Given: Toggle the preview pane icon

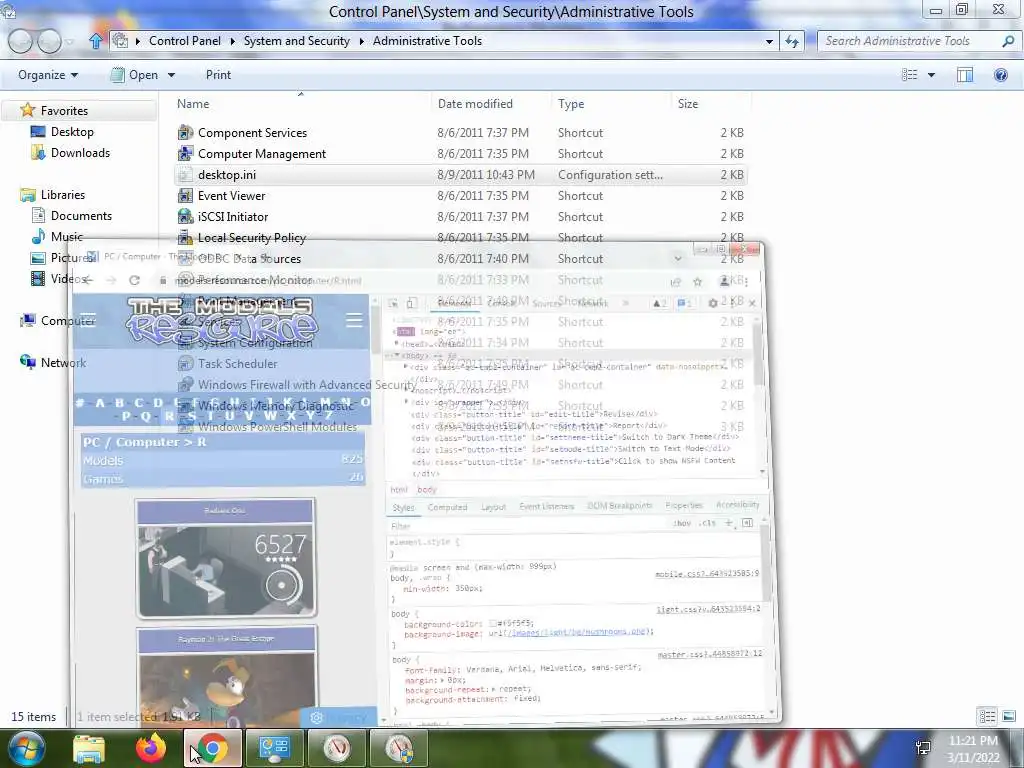Looking at the screenshot, I should click(x=965, y=75).
